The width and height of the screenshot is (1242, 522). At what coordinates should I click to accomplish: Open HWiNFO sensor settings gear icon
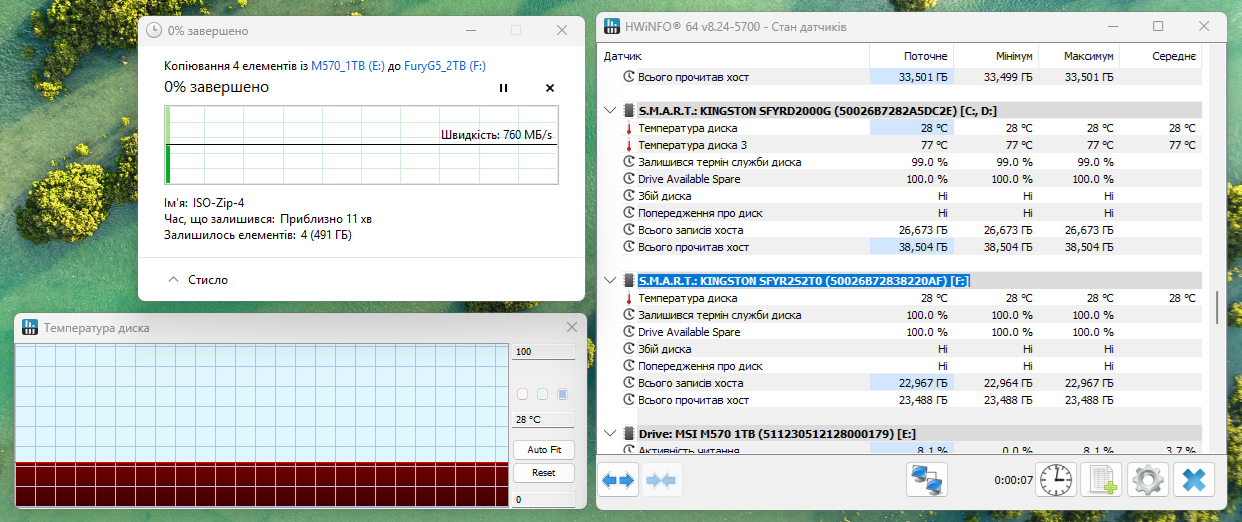(x=1147, y=481)
